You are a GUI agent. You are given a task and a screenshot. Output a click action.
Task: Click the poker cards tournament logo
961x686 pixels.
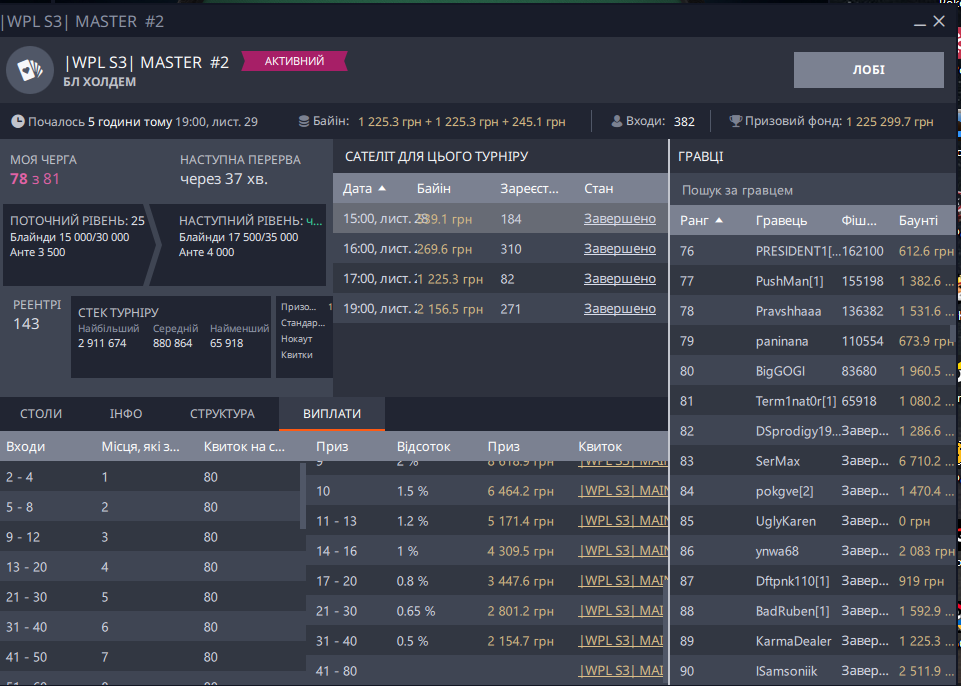tap(29, 70)
